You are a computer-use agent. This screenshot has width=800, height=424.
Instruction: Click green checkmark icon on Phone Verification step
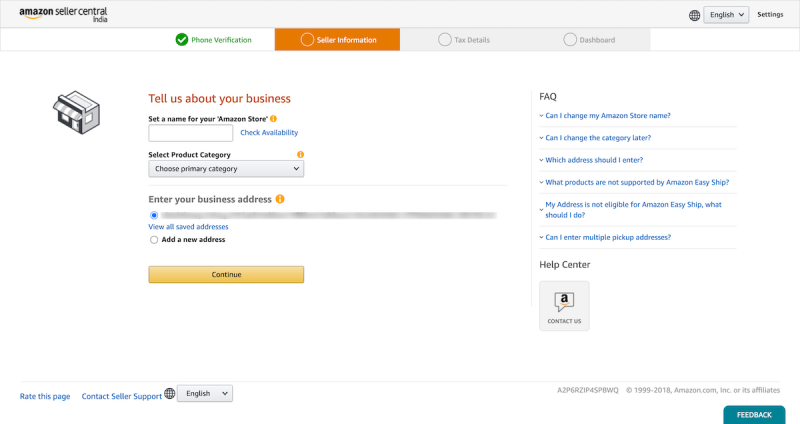point(182,39)
